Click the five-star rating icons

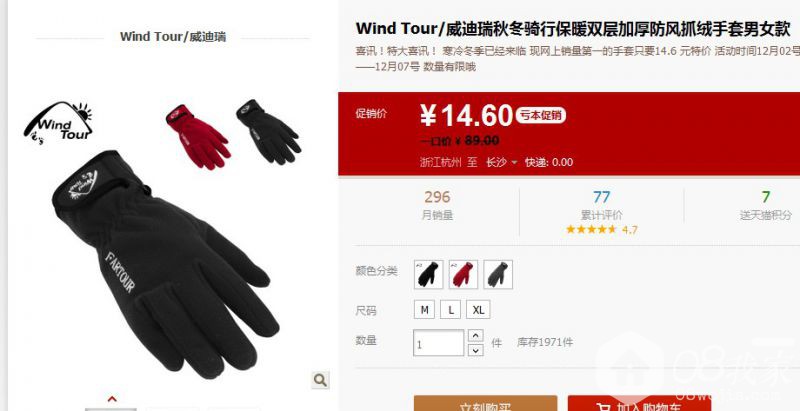591,229
